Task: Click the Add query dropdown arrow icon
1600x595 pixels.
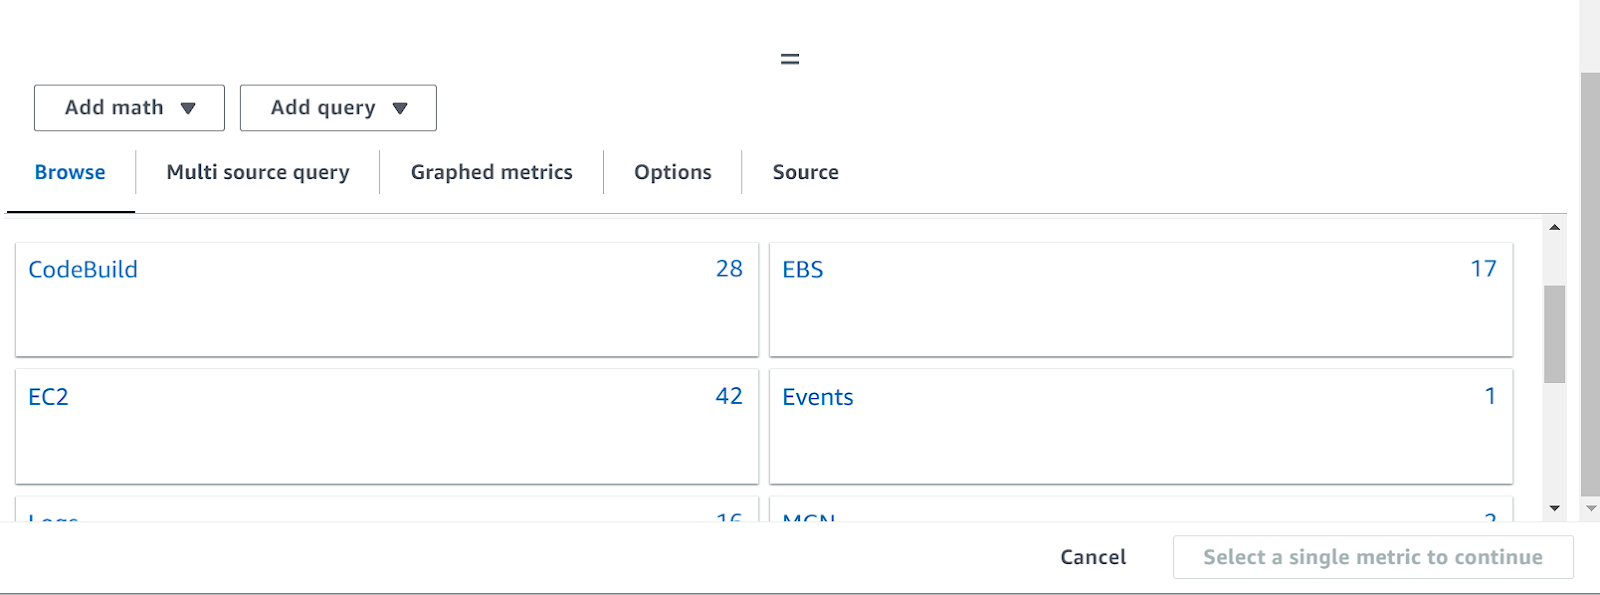Action: point(400,108)
